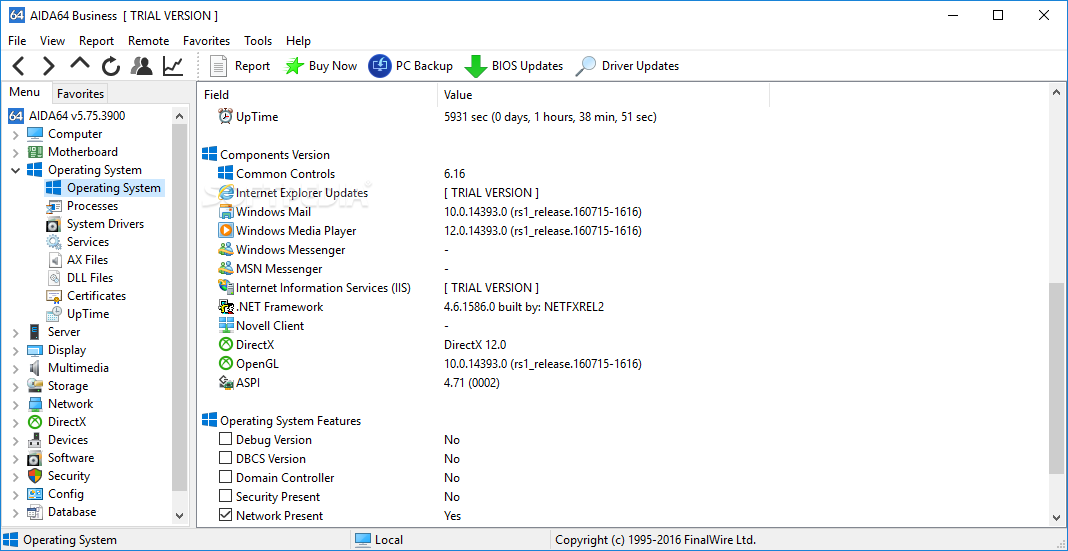Screen dimensions: 1068x551
Task: Select the Services gear item
Action: (x=87, y=242)
